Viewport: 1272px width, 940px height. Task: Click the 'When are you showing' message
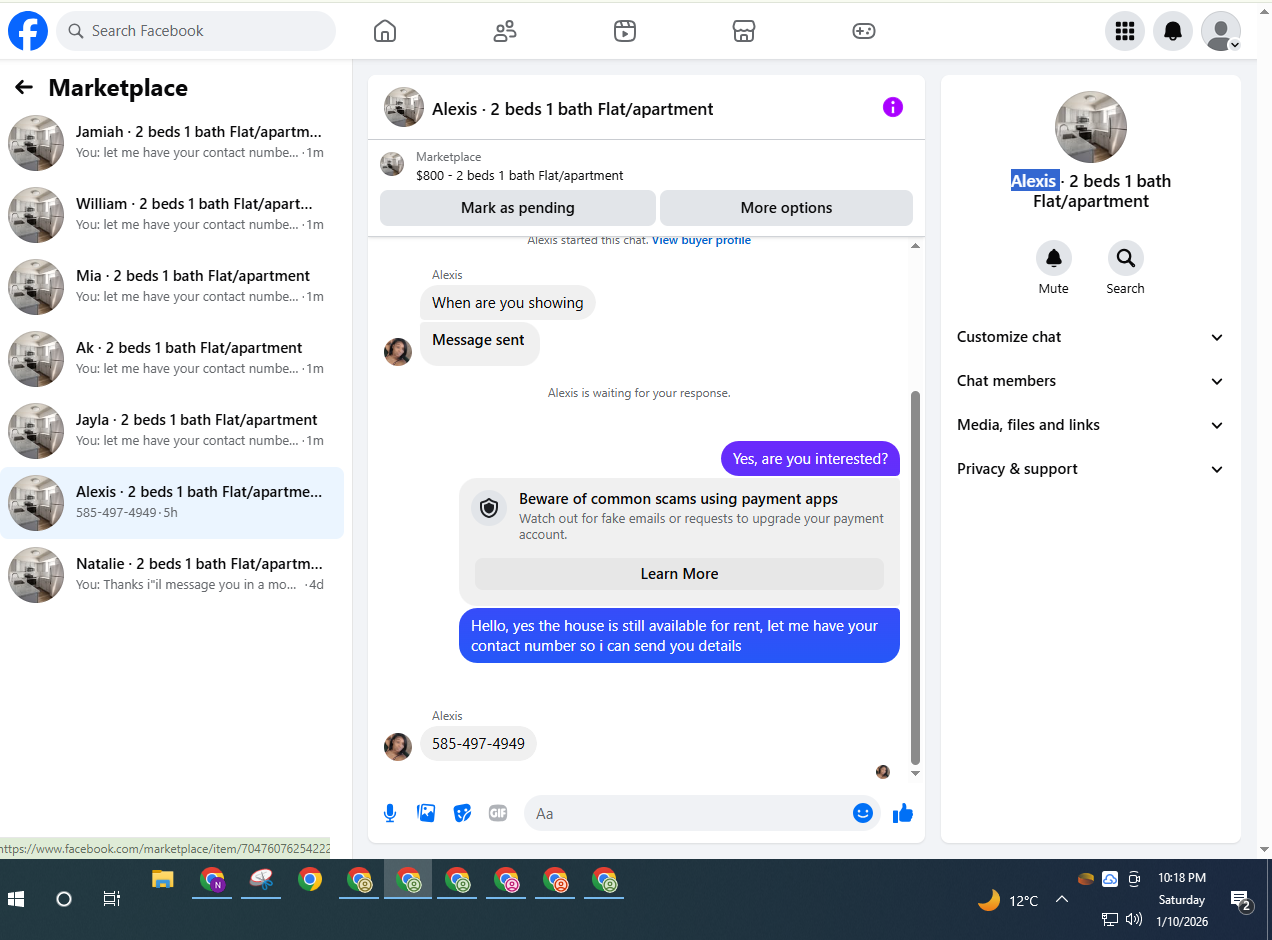(x=507, y=303)
